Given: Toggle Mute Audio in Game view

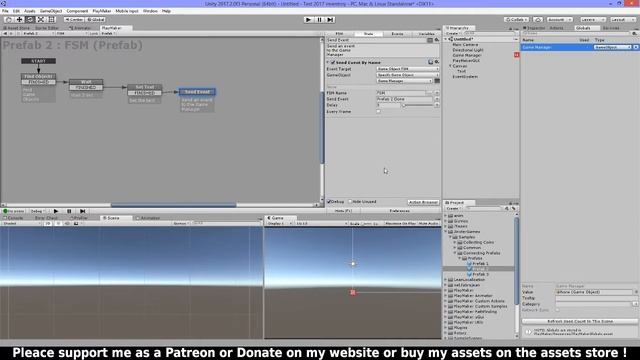Looking at the screenshot, I should (x=428, y=224).
